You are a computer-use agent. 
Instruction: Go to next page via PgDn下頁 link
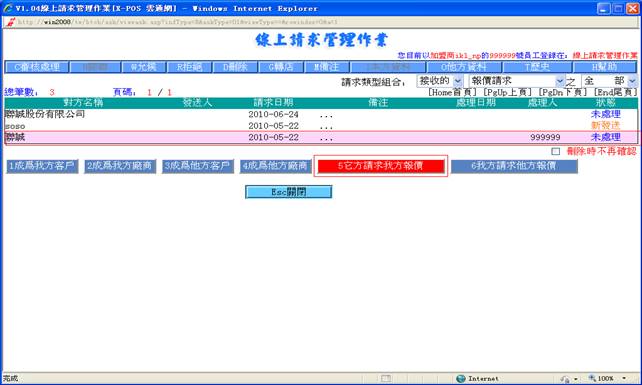(563, 93)
